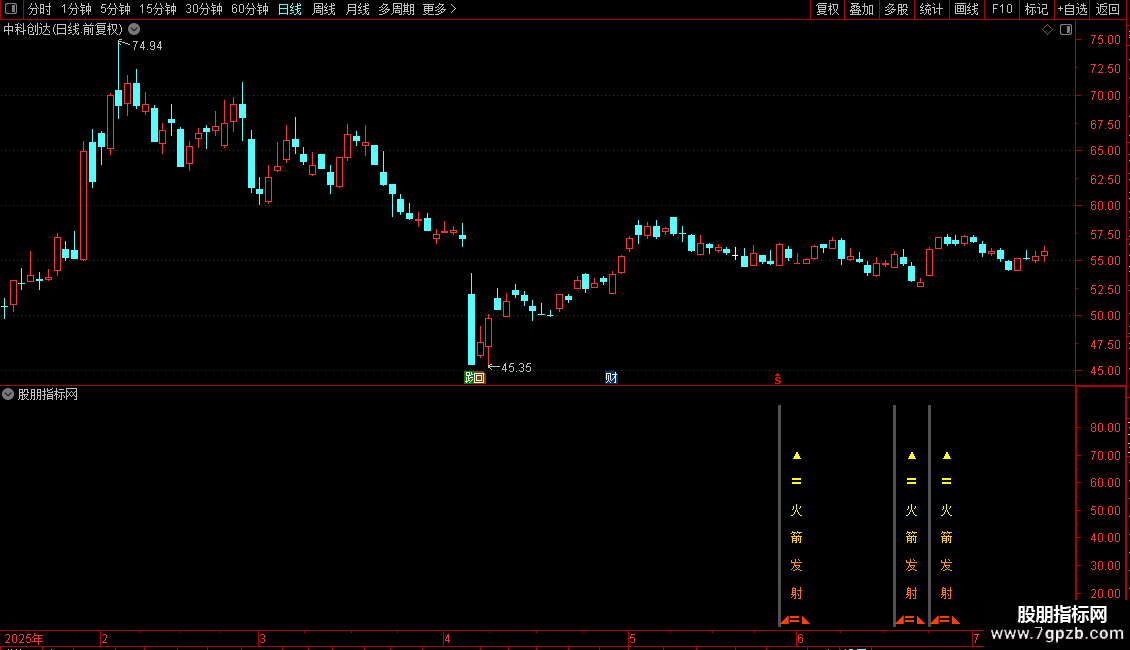Select the 15分钟 period
Image resolution: width=1130 pixels, height=650 pixels.
(x=157, y=9)
